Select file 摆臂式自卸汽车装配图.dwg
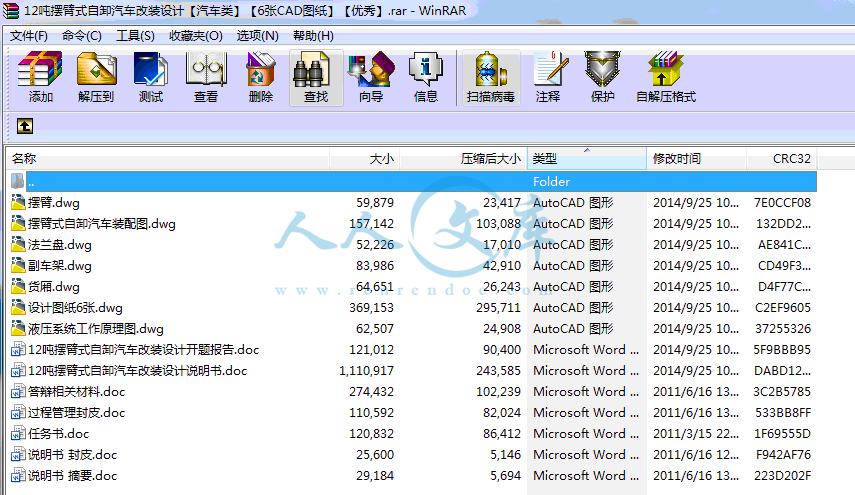This screenshot has height=495, width=855. pos(101,224)
